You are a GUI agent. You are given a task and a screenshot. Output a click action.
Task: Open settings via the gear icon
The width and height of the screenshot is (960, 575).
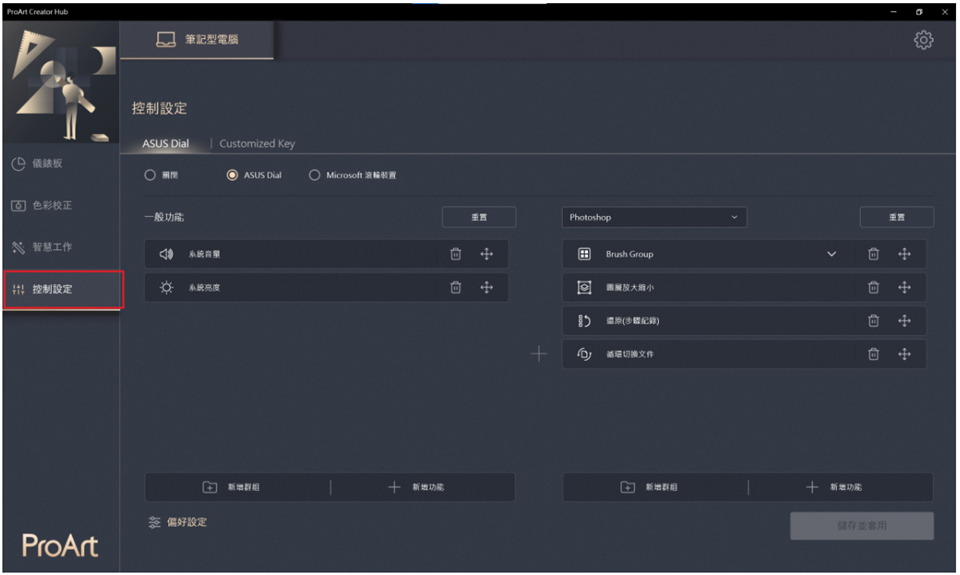[x=923, y=40]
